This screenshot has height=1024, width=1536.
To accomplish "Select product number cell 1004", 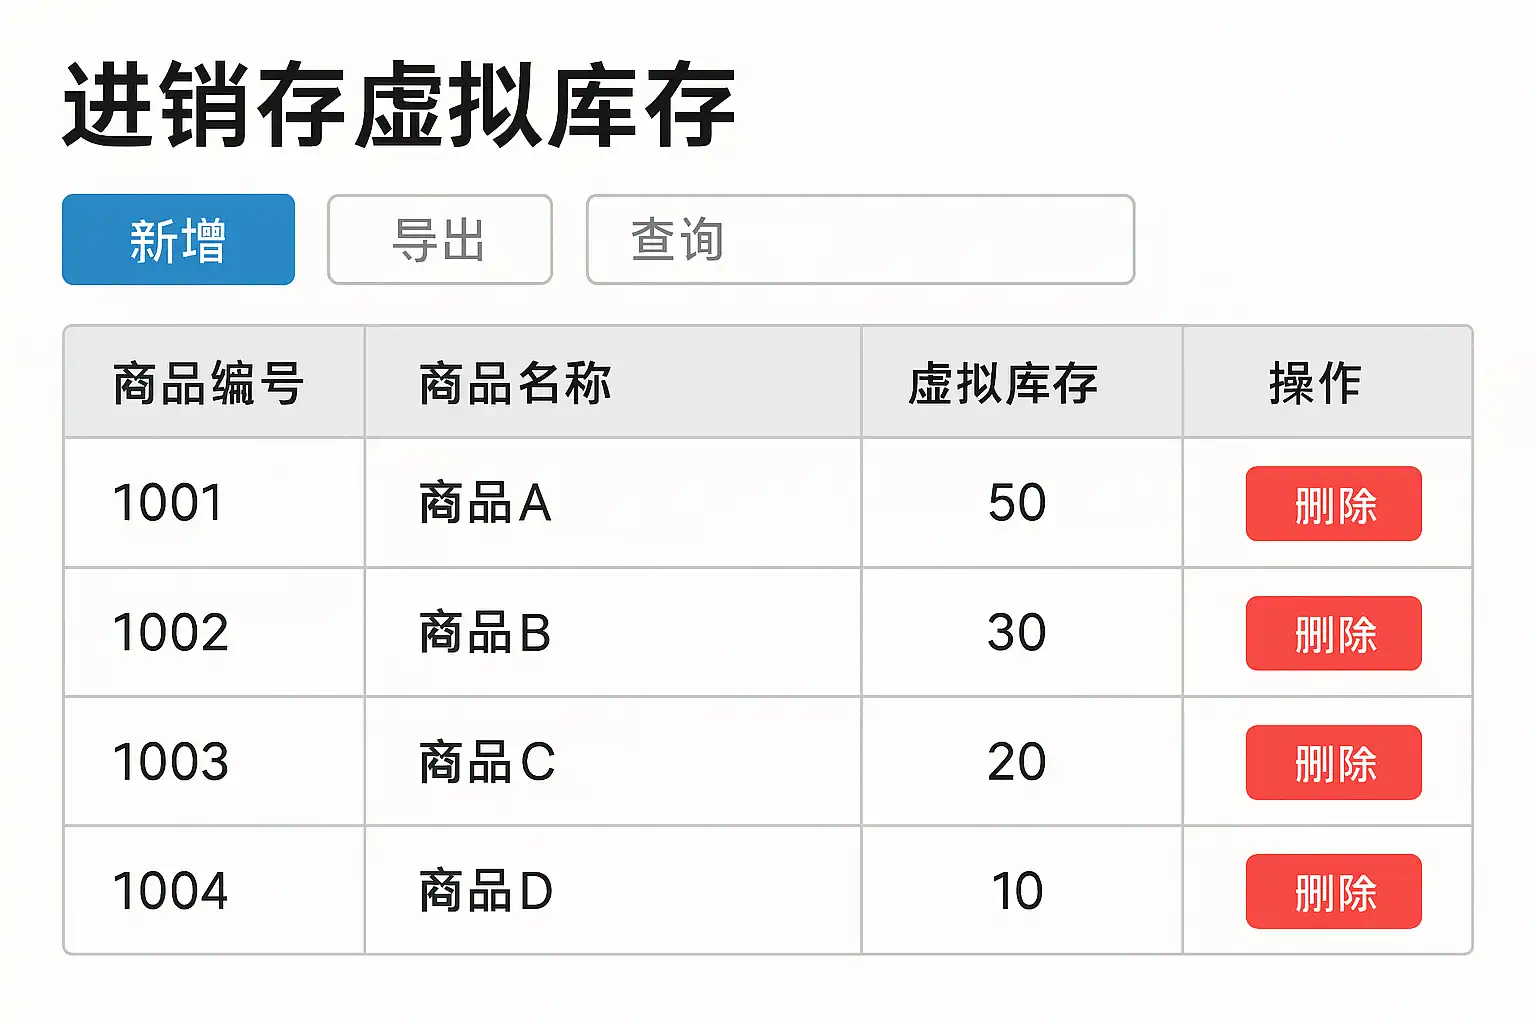I will (171, 891).
